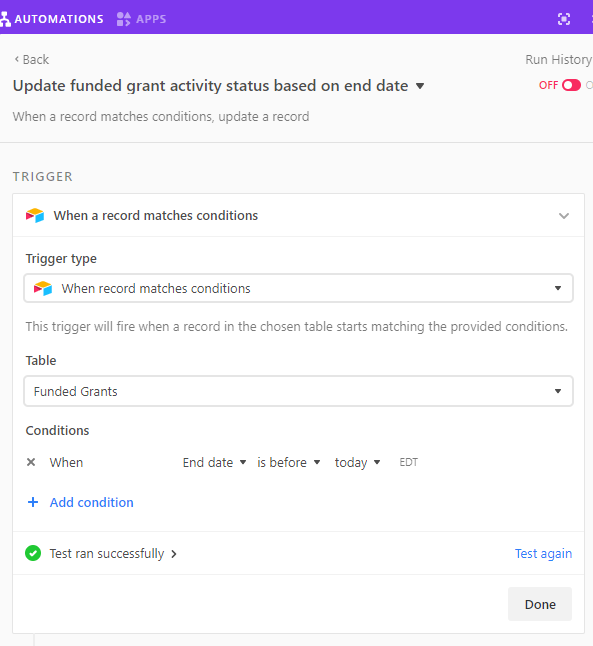Click the Airtable logo in the trigger header
This screenshot has height=646, width=593.
click(x=35, y=215)
